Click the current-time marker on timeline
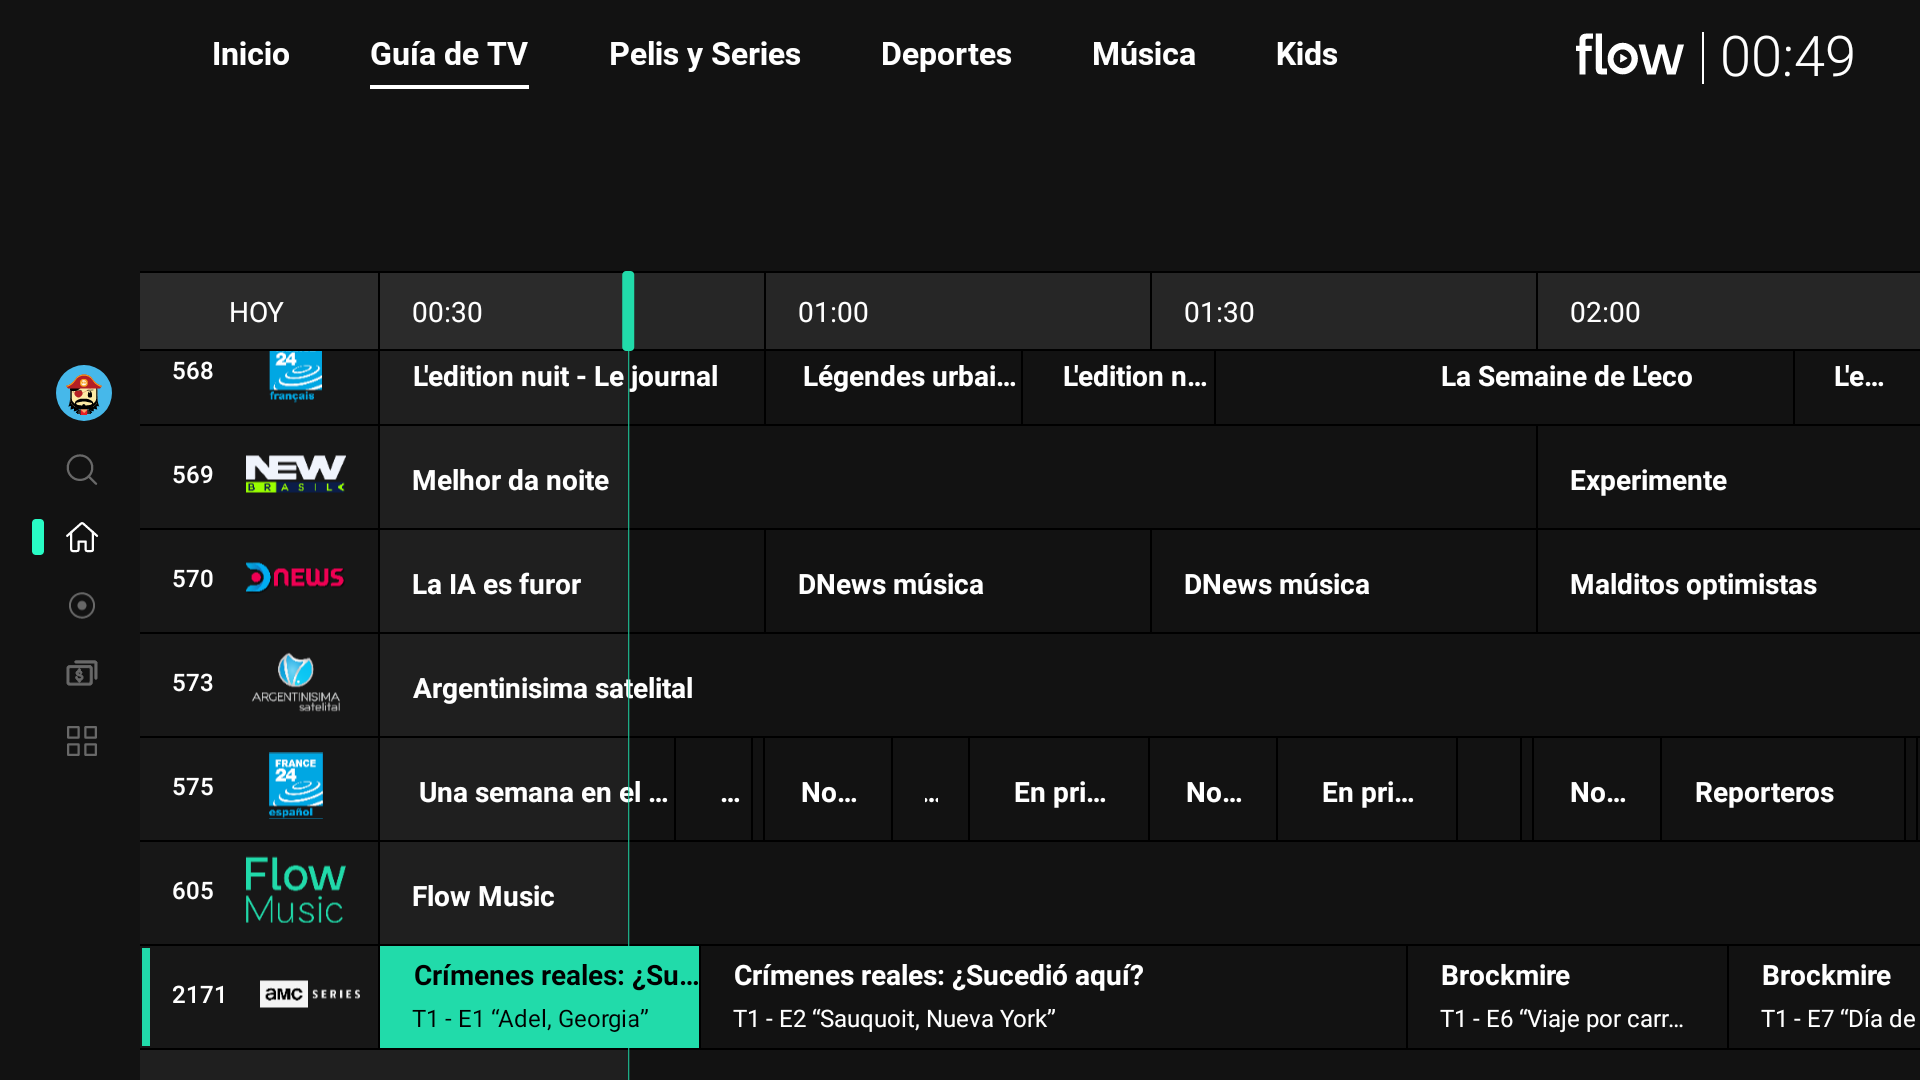The height and width of the screenshot is (1080, 1920). (x=628, y=311)
